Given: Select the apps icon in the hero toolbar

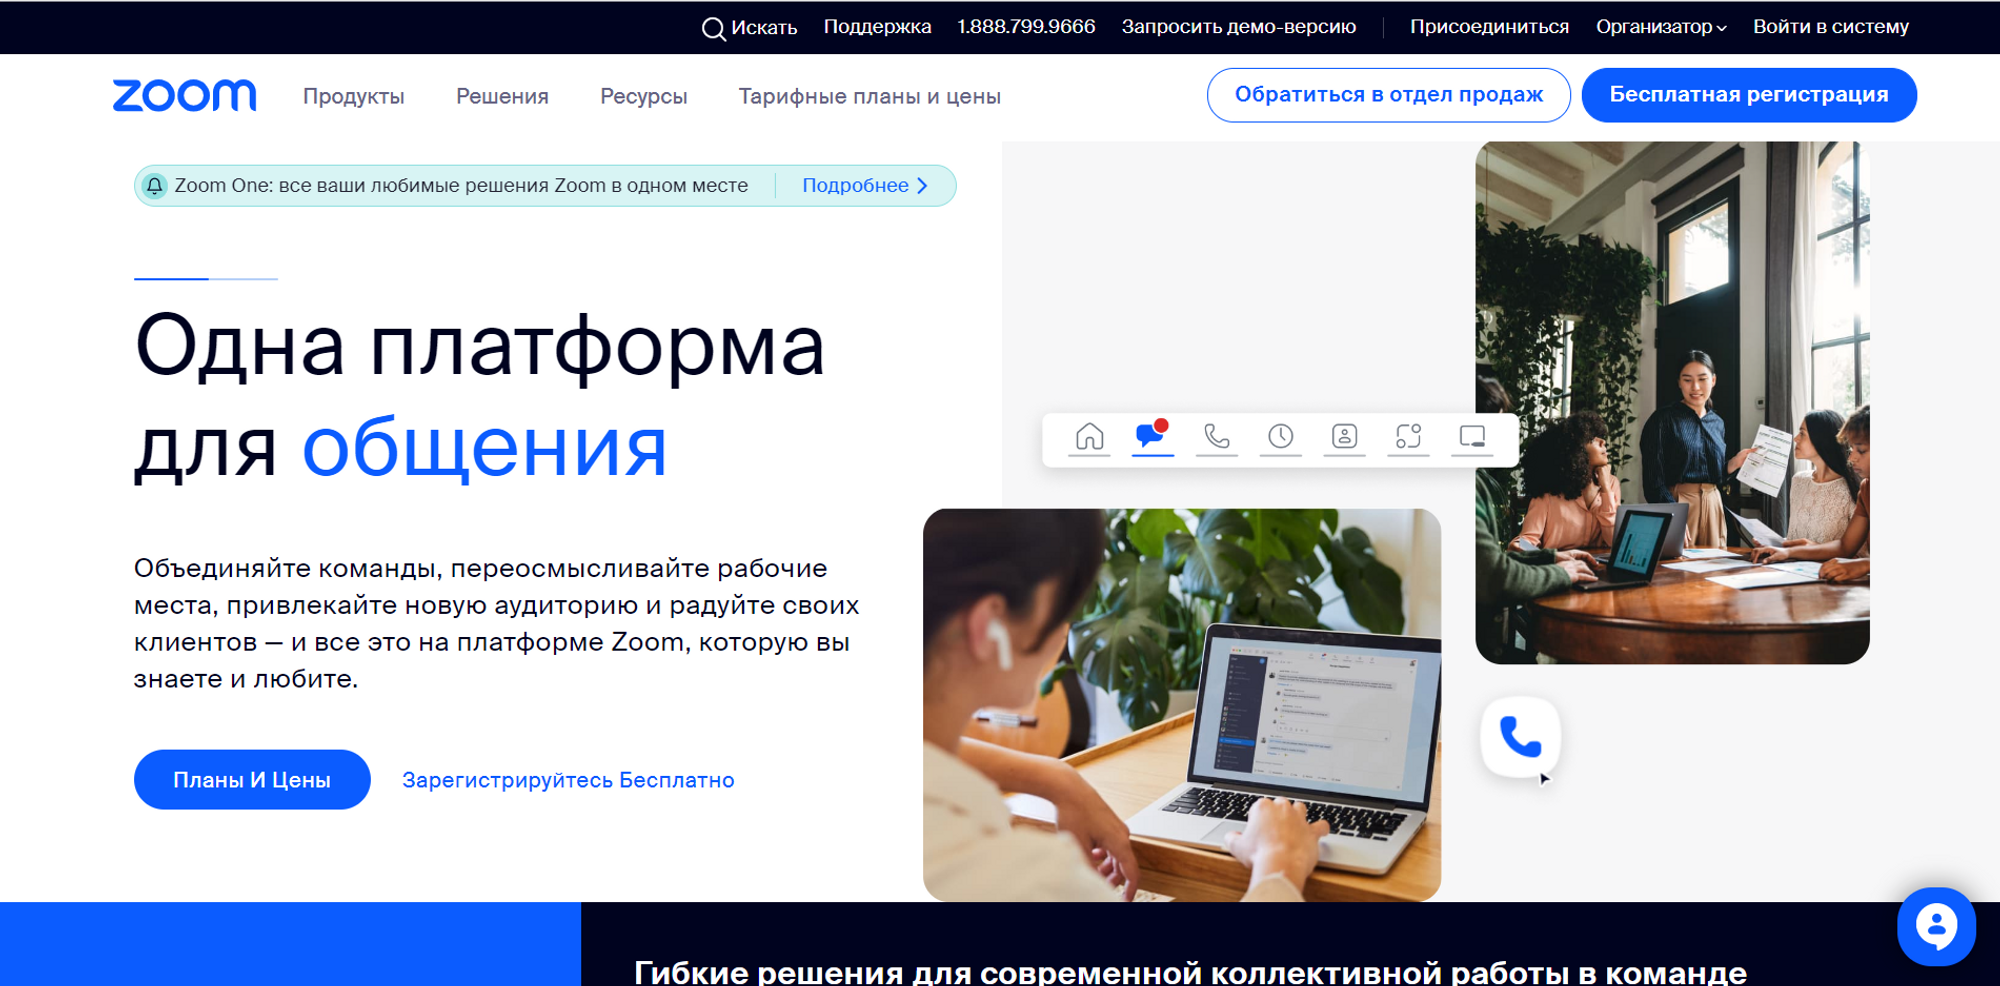Looking at the screenshot, I should click(x=1408, y=437).
